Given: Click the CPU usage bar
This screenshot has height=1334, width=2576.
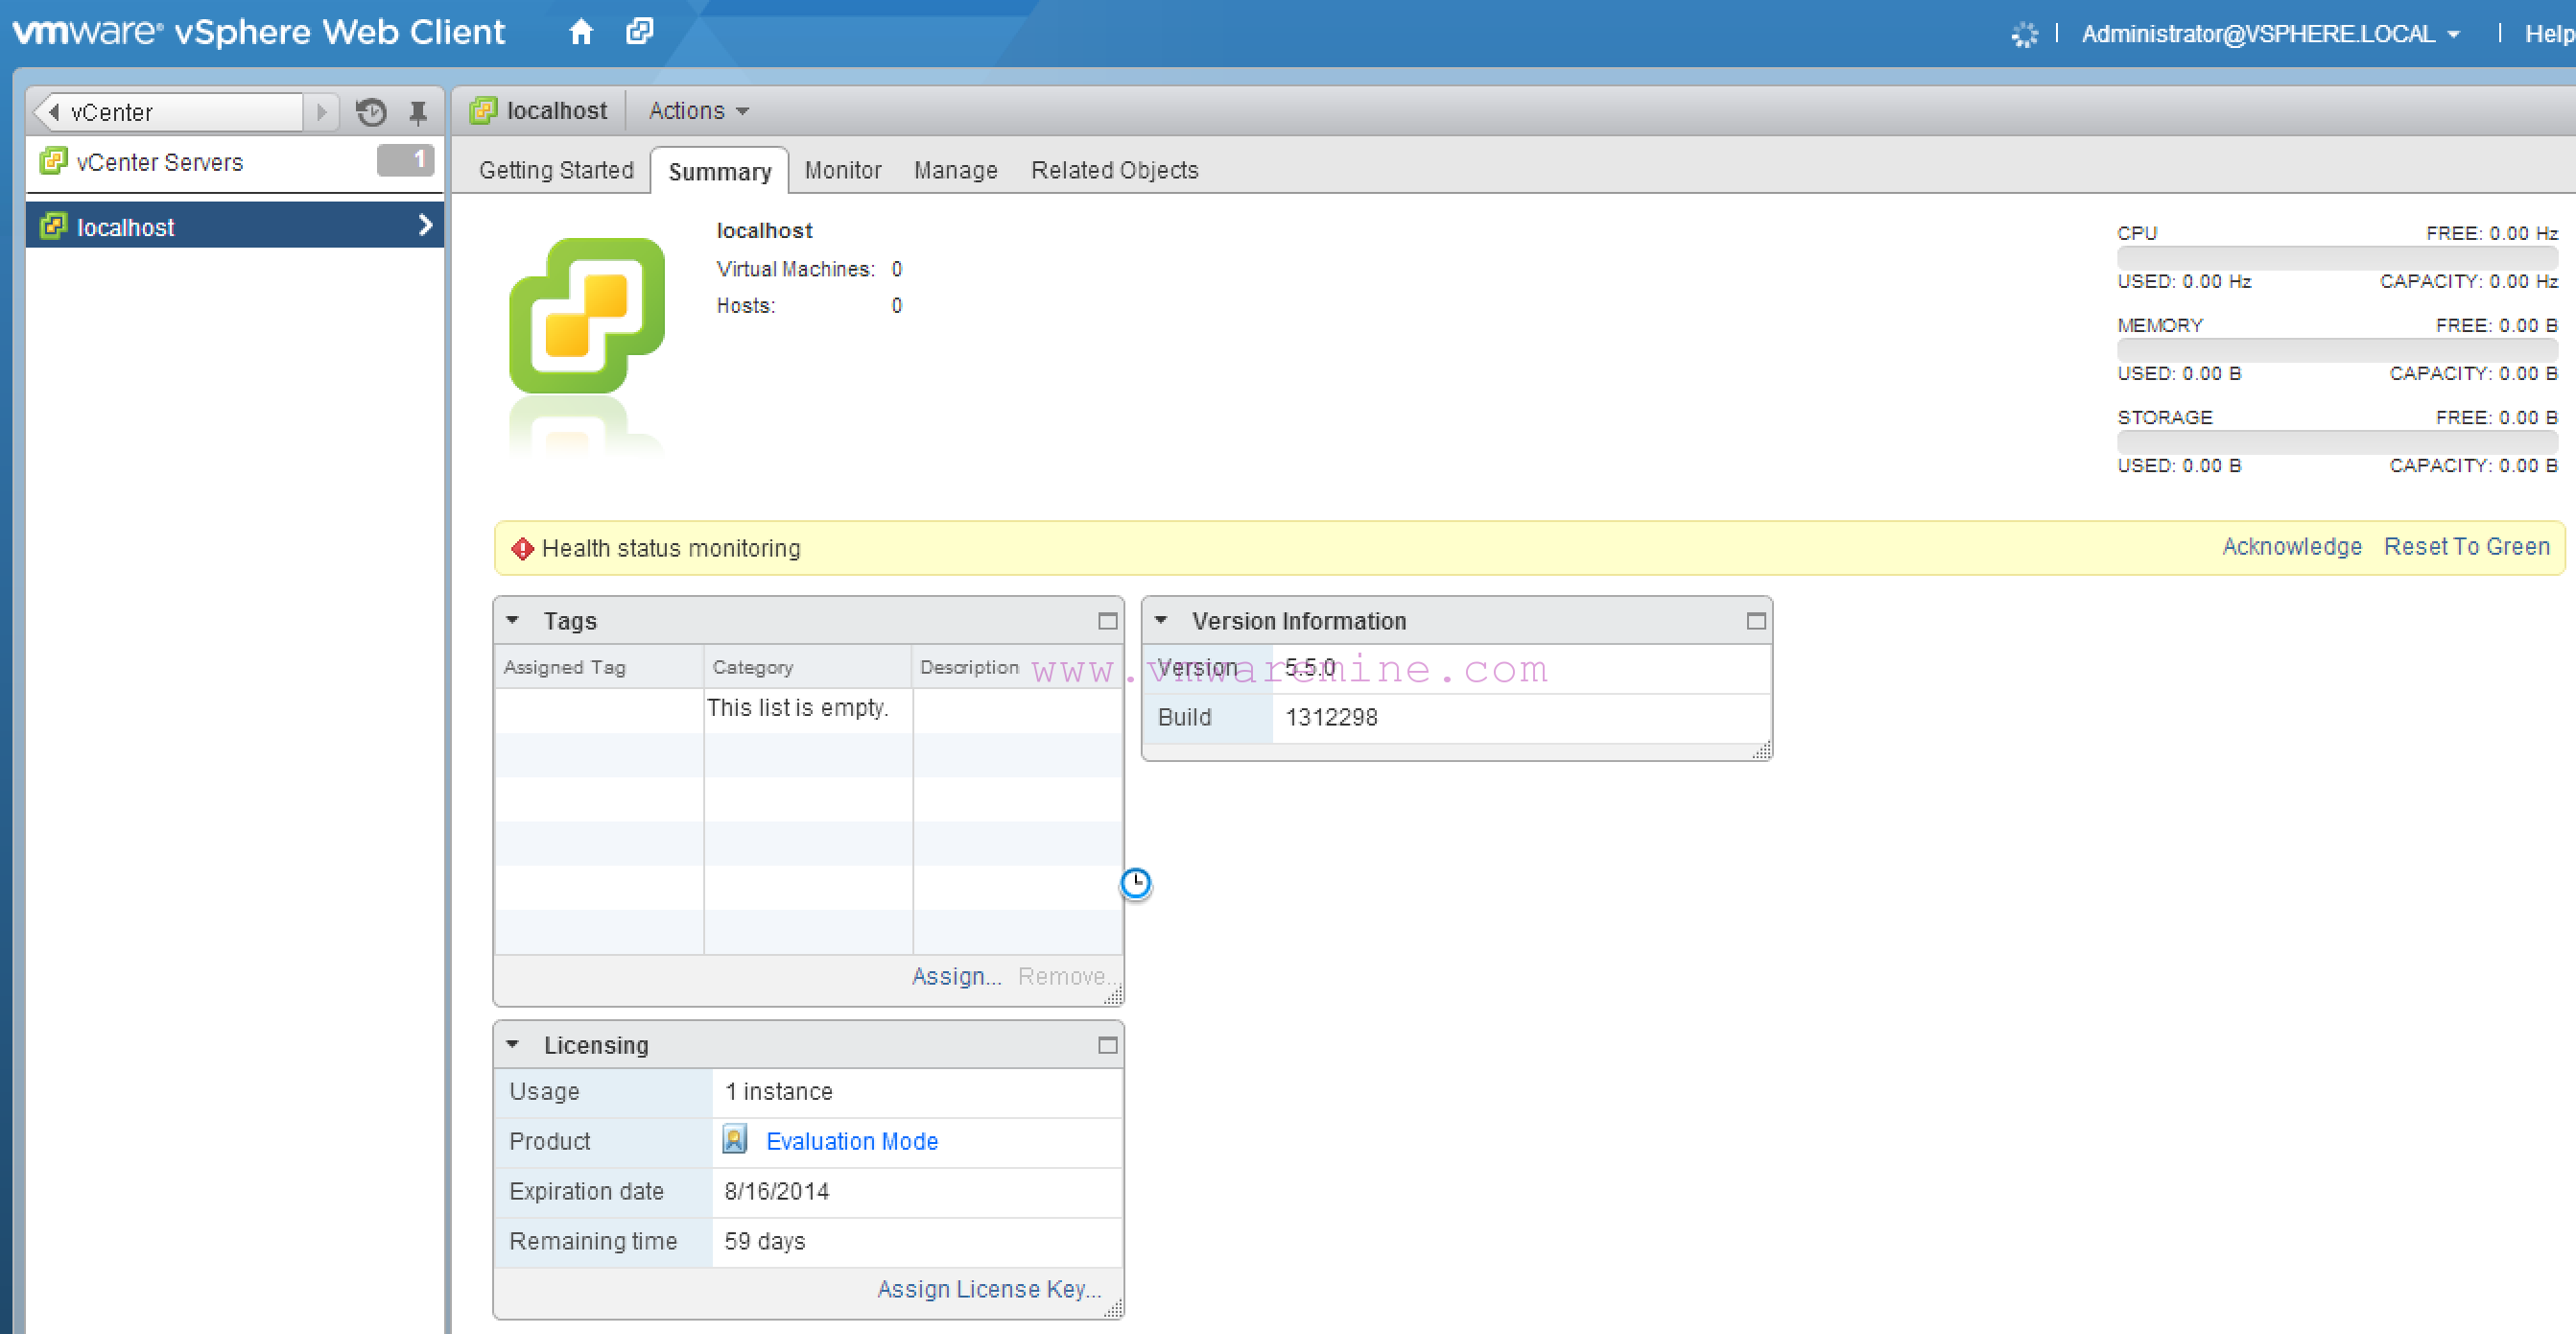Looking at the screenshot, I should point(2337,258).
